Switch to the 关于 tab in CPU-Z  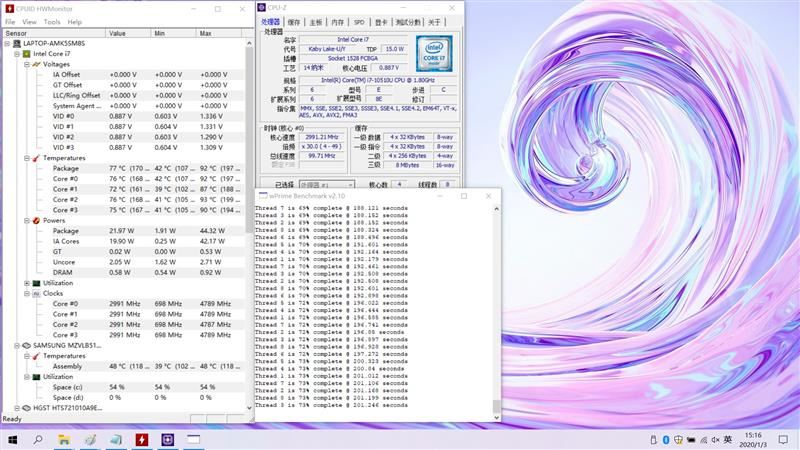tap(434, 22)
